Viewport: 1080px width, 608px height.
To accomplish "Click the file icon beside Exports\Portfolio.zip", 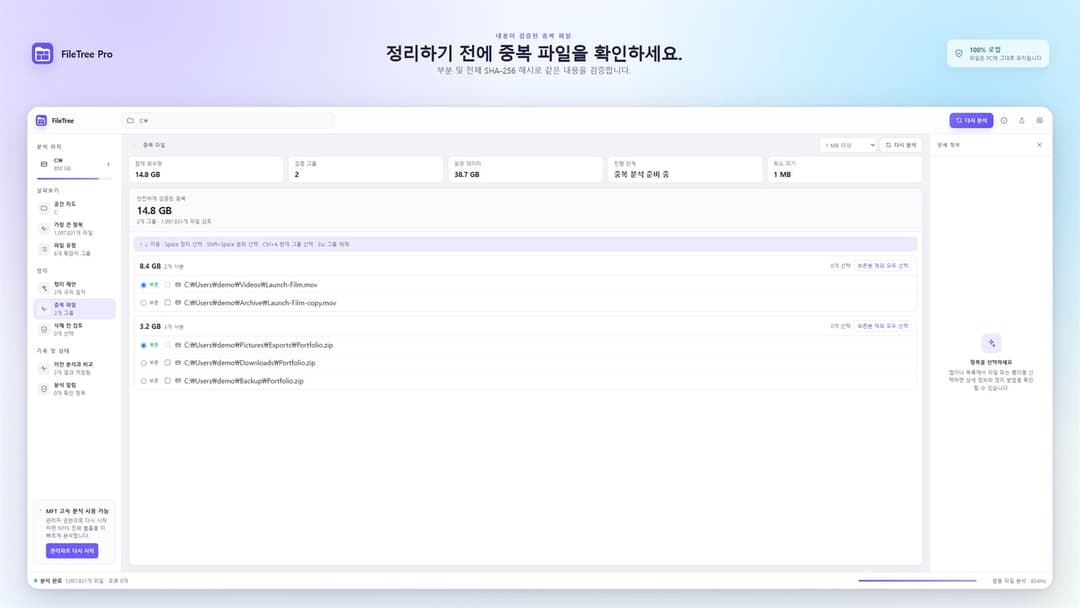I will coord(178,345).
